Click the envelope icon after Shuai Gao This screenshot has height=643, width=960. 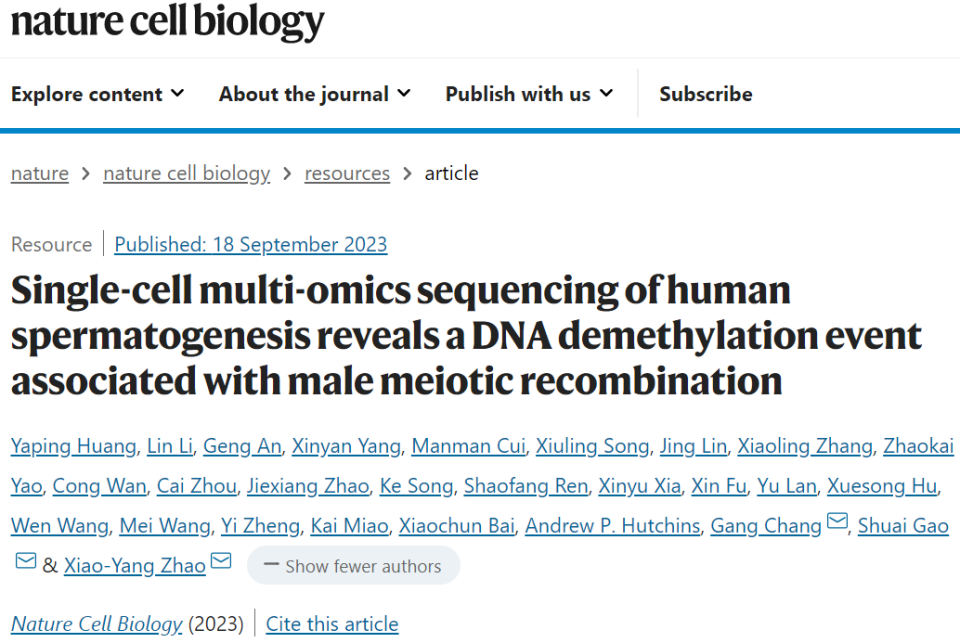[x=26, y=562]
